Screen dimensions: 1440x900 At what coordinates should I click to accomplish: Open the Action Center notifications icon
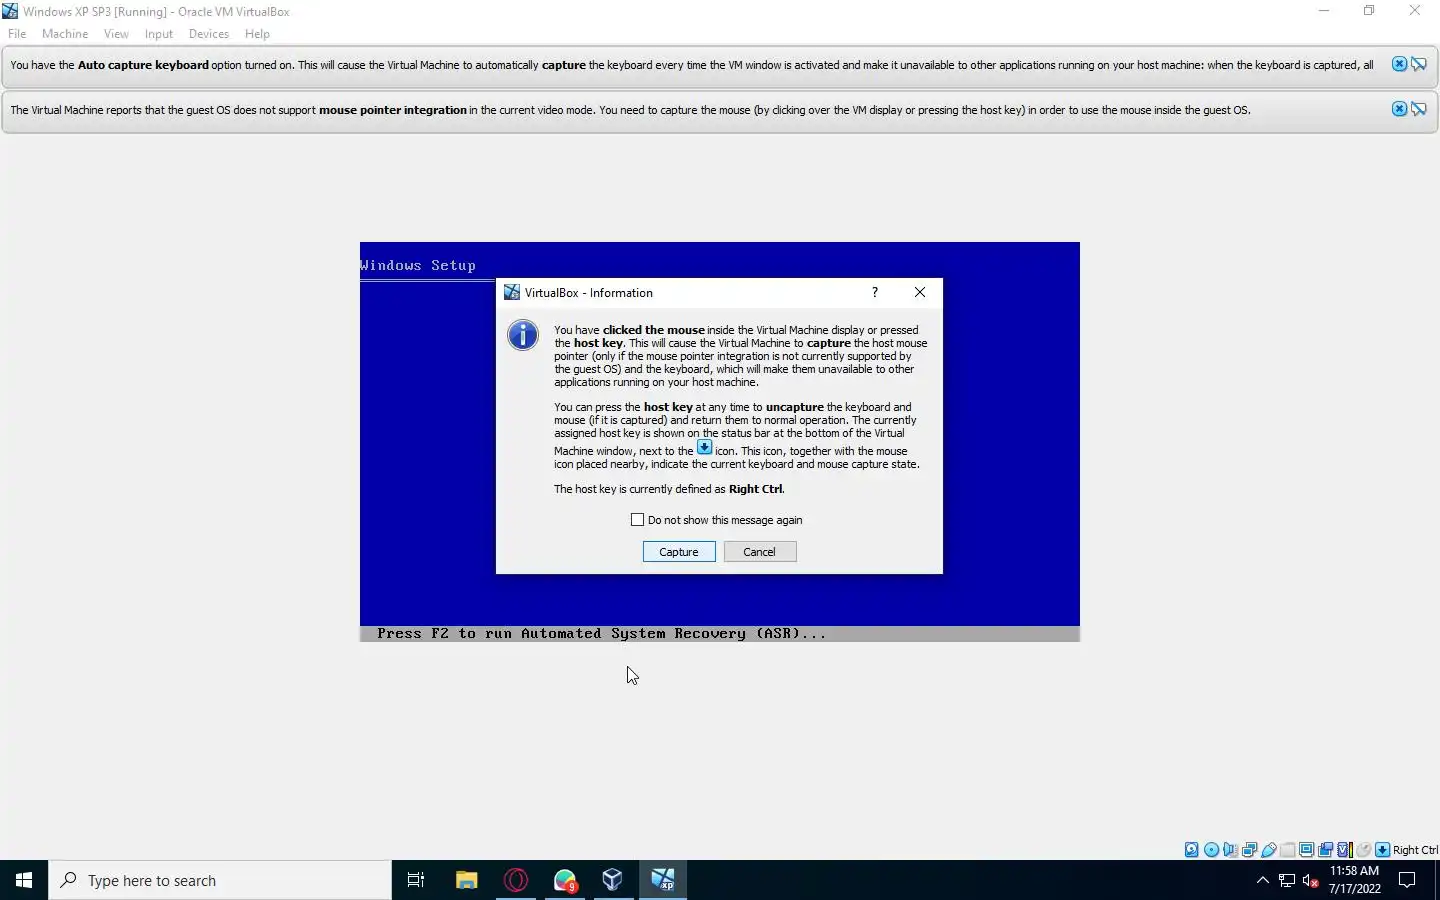[1407, 880]
